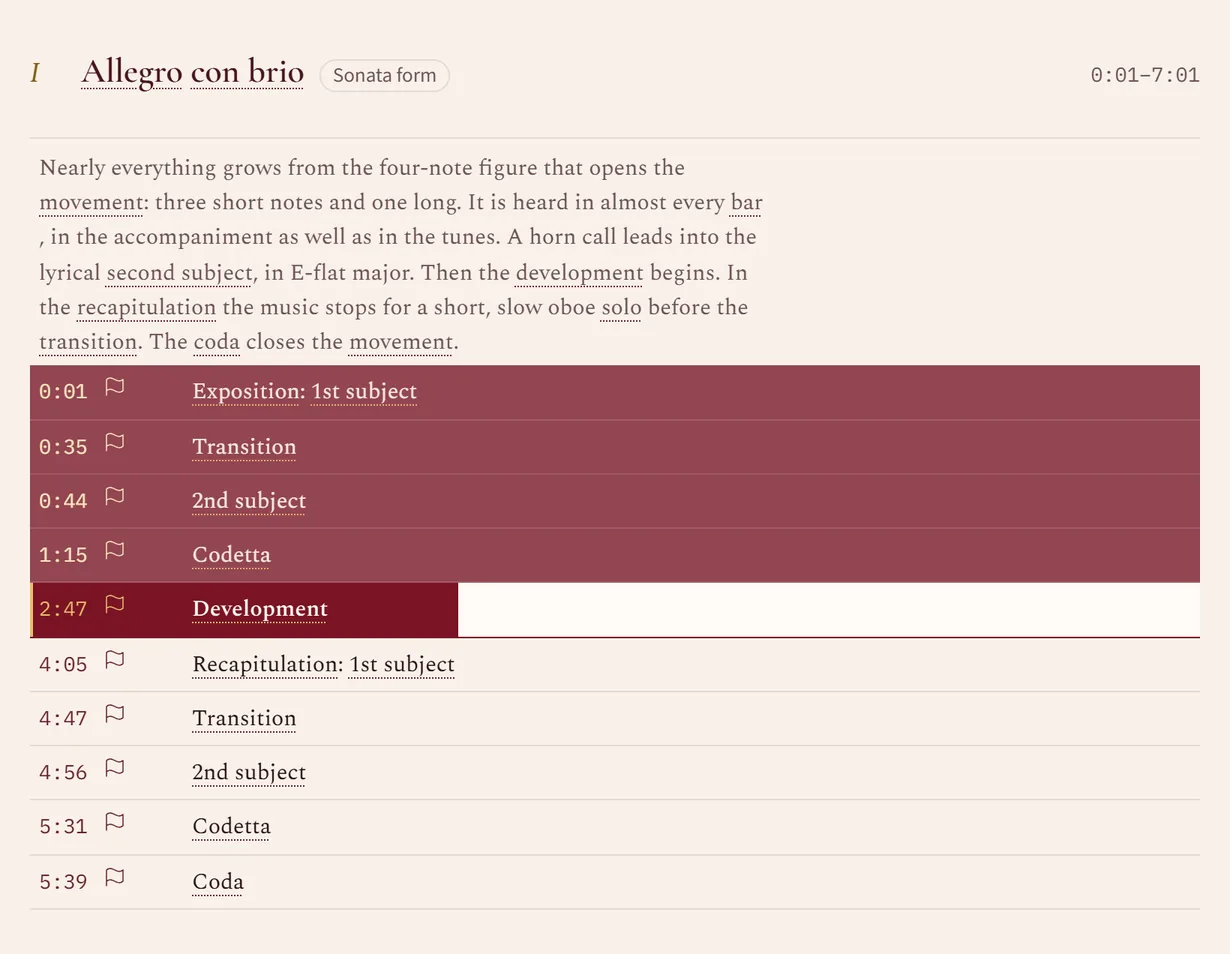Click the "2nd subject" label at 4:56

point(249,772)
